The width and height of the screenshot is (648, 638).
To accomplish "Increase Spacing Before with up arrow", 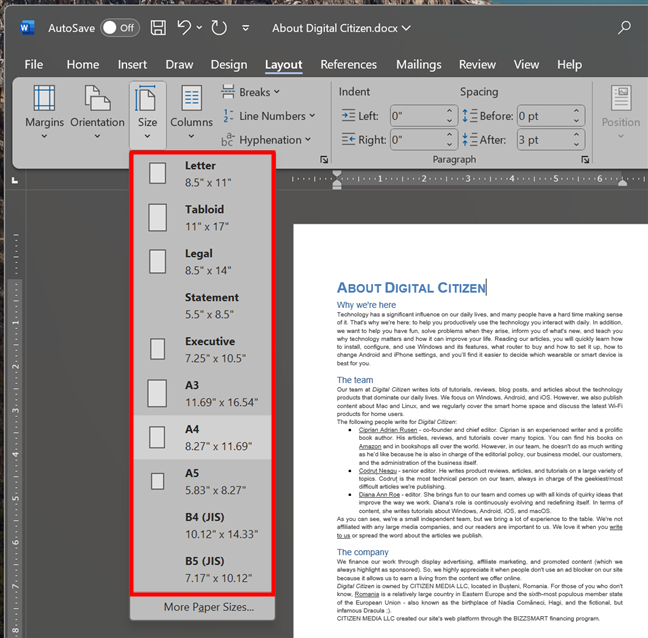I will [x=577, y=110].
